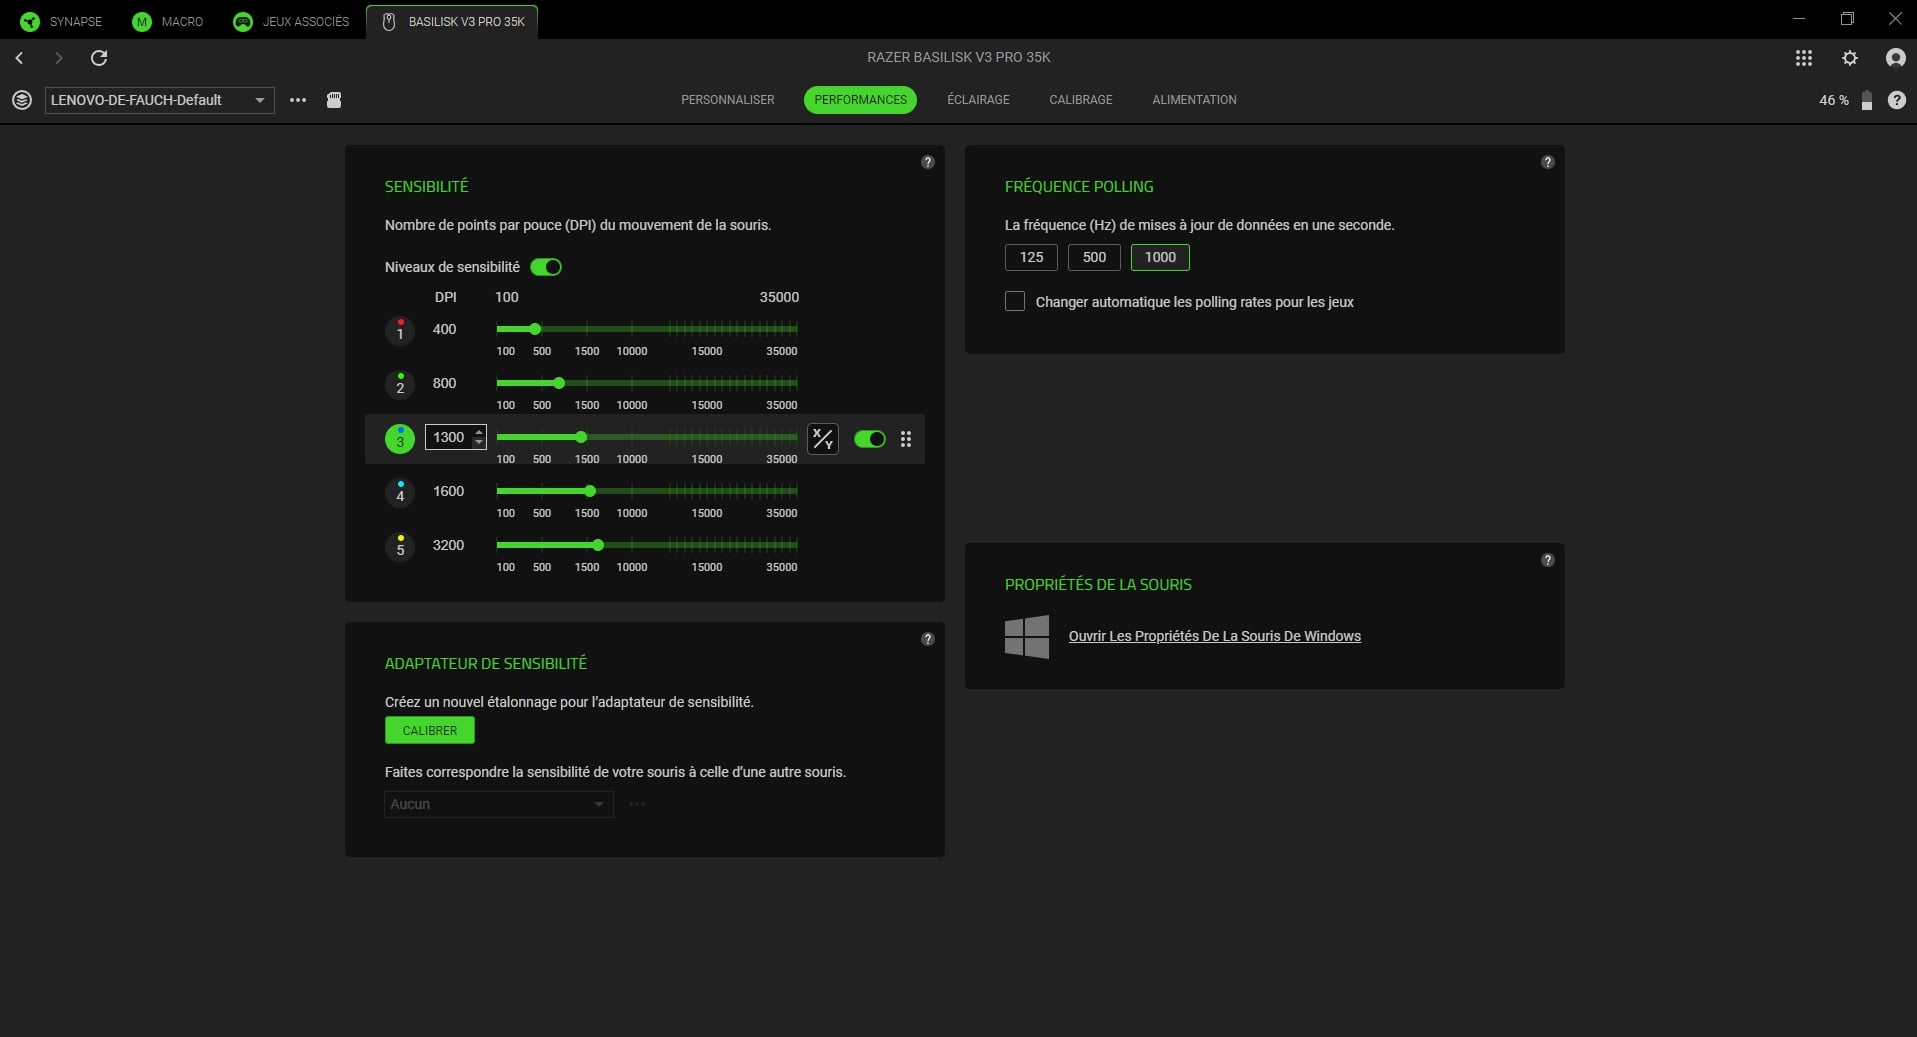The width and height of the screenshot is (1917, 1037).
Task: Open the onboard memory profiles icon
Action: click(335, 100)
